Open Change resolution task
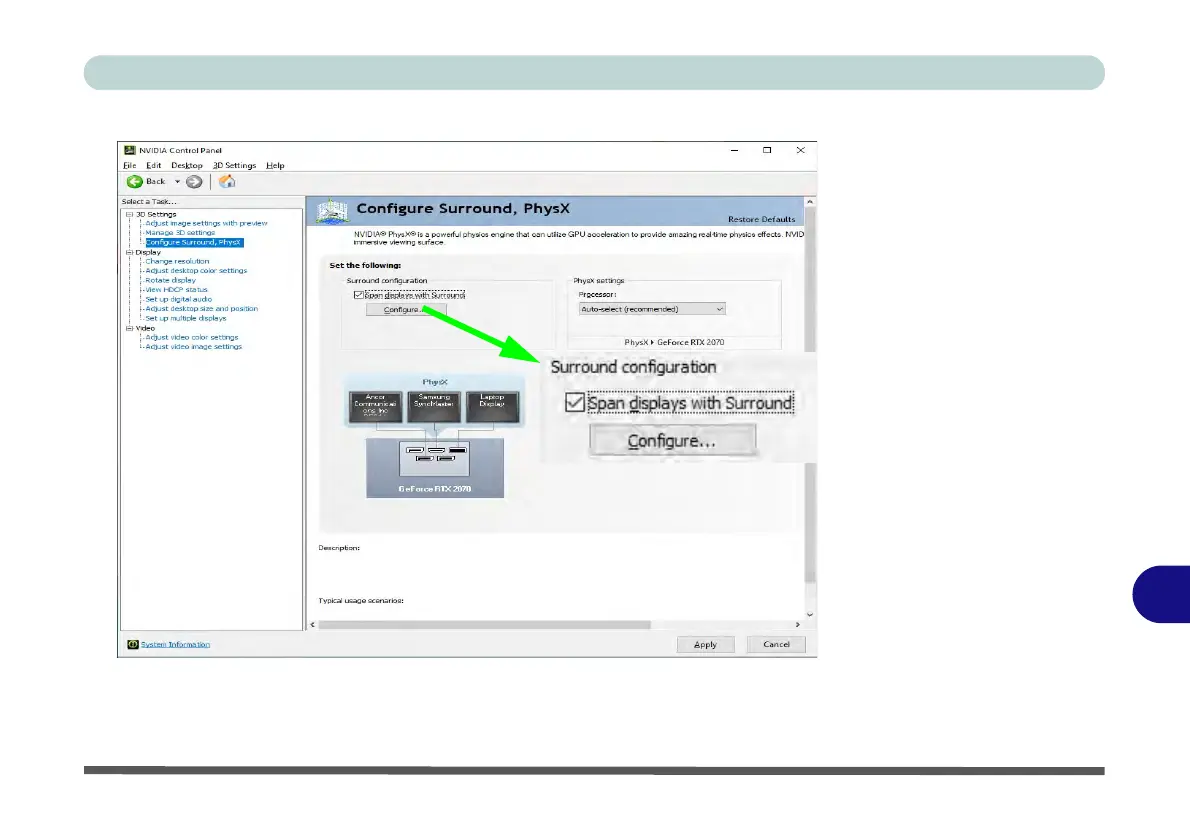Viewport: 1190px width, 838px height. tap(177, 261)
